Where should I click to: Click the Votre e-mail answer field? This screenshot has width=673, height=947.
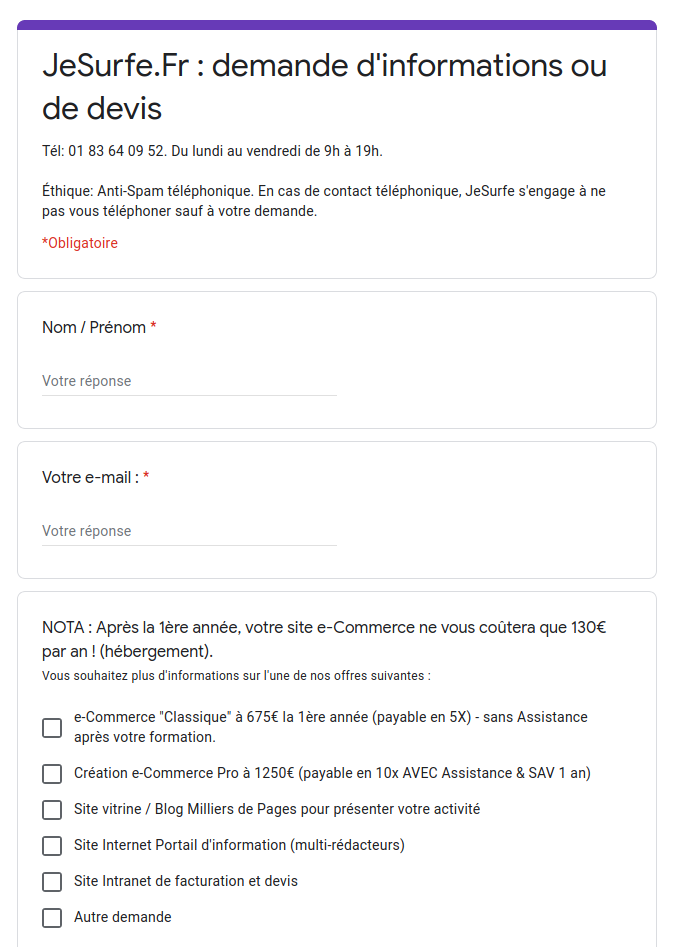(x=189, y=531)
